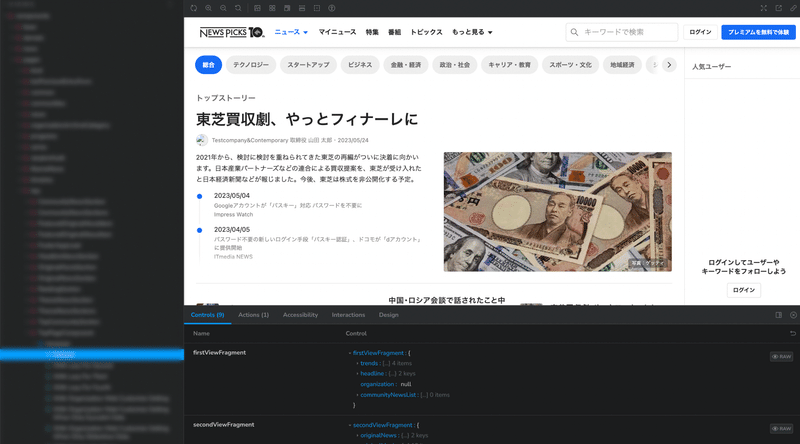800x444 pixels.
Task: Open the ニュース dropdown in the header
Action: [x=291, y=32]
